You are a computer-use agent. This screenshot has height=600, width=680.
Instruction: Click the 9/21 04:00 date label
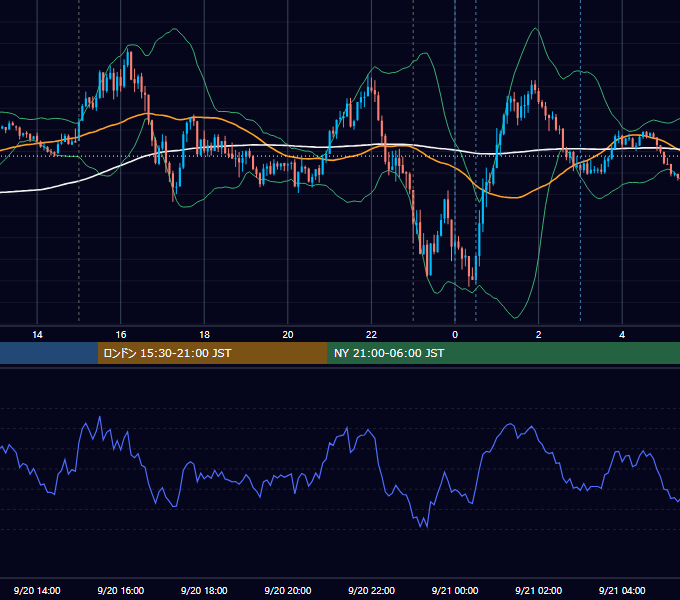pyautogui.click(x=622, y=590)
